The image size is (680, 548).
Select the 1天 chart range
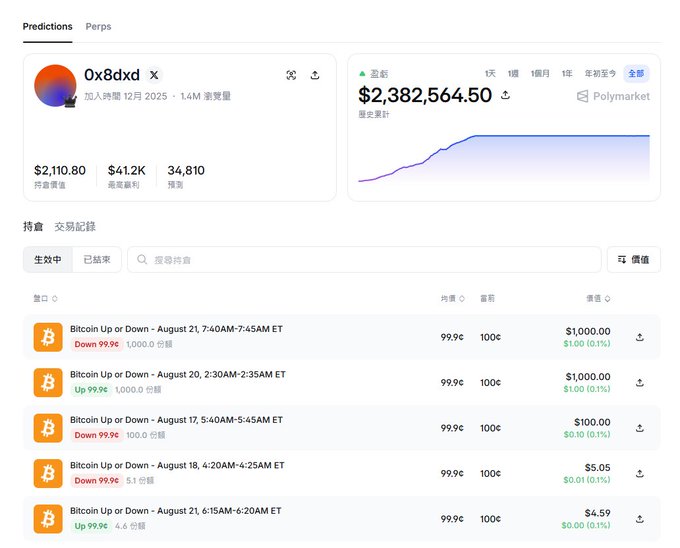[490, 73]
